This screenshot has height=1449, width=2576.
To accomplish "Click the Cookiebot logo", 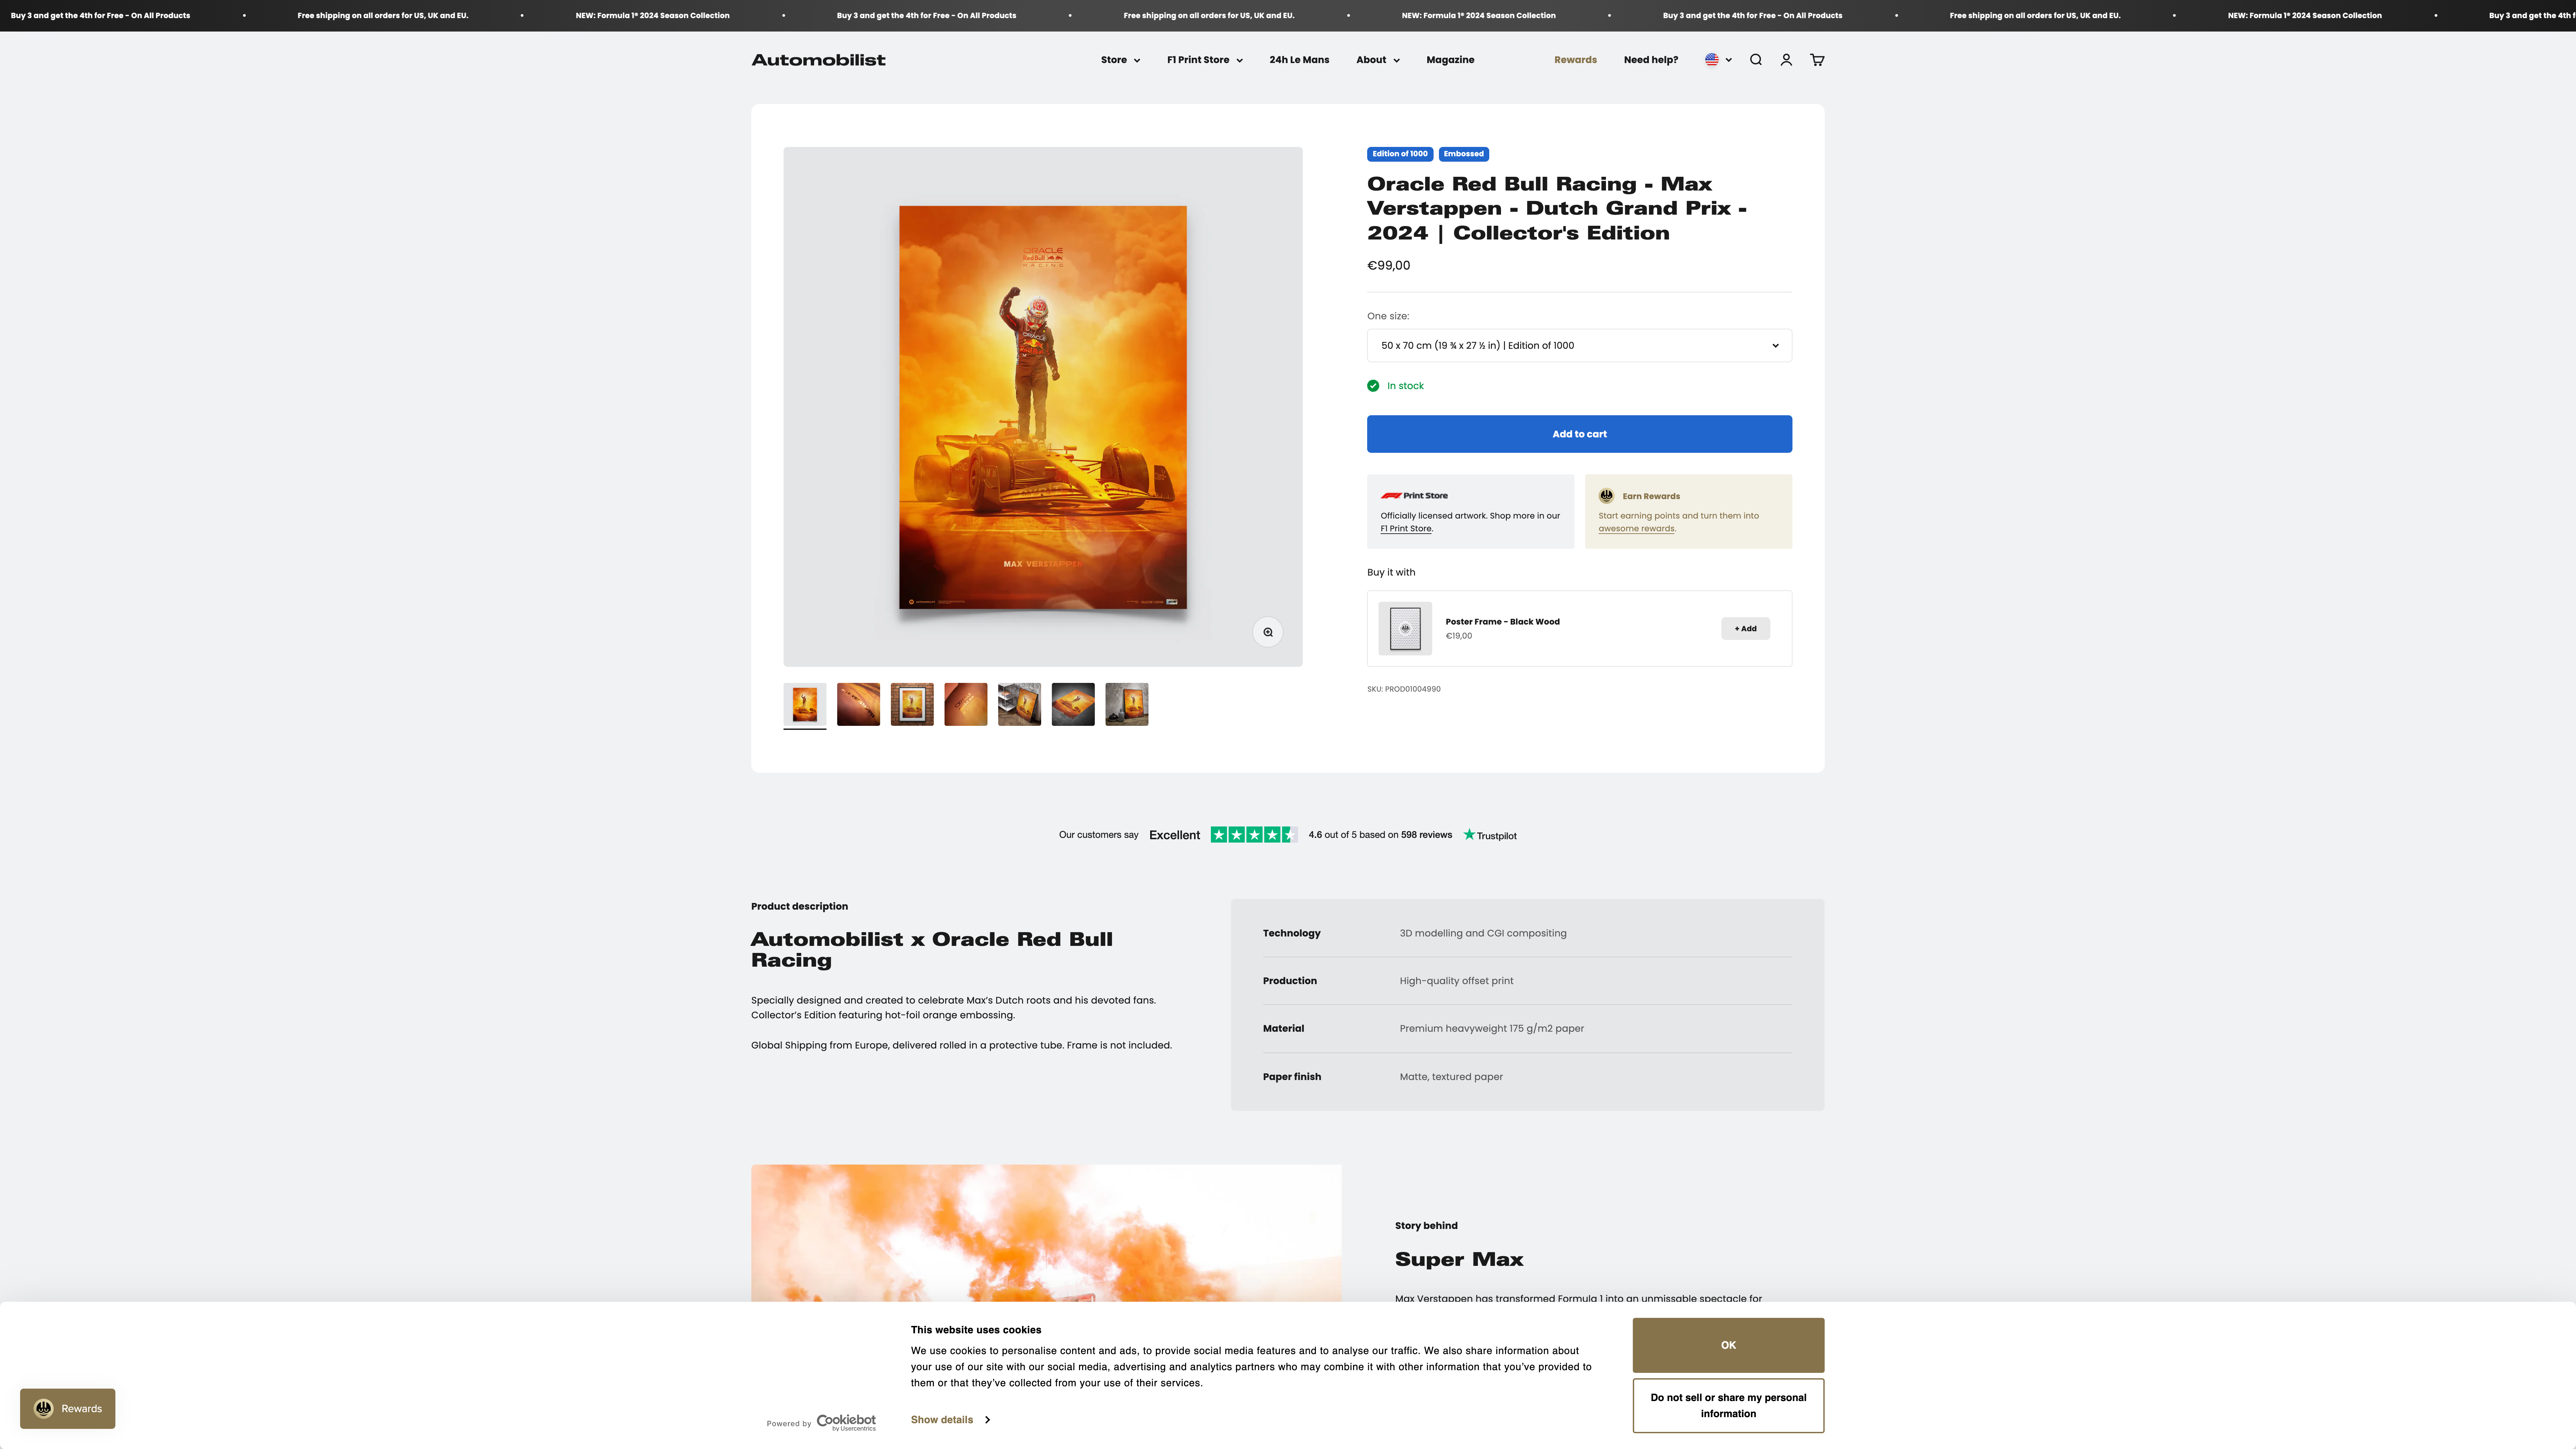I will click(846, 1422).
